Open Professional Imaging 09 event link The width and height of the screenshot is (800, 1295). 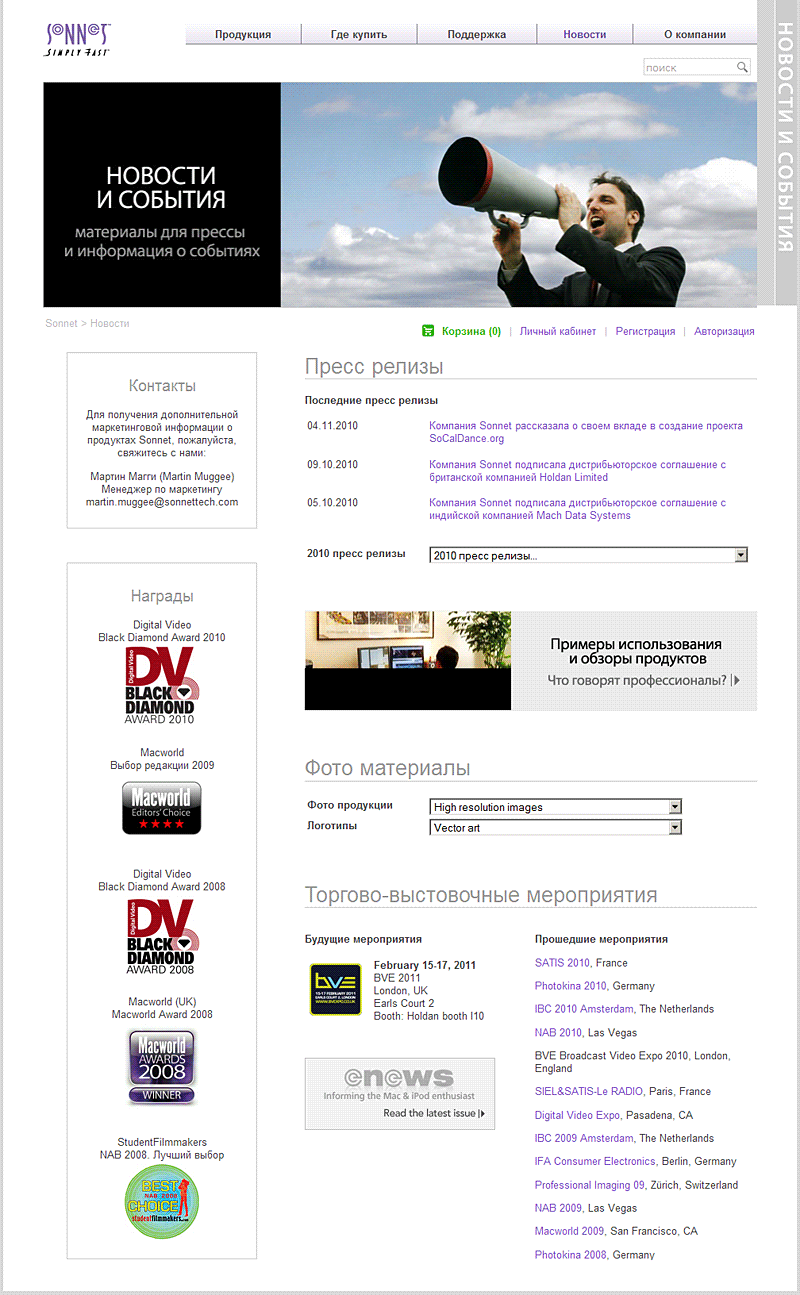[x=590, y=1185]
